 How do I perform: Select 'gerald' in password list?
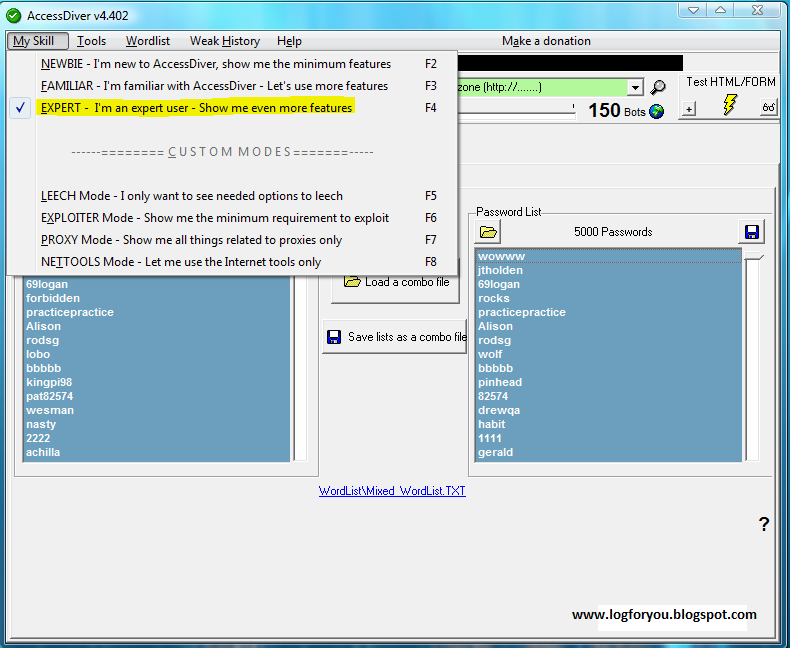click(608, 452)
